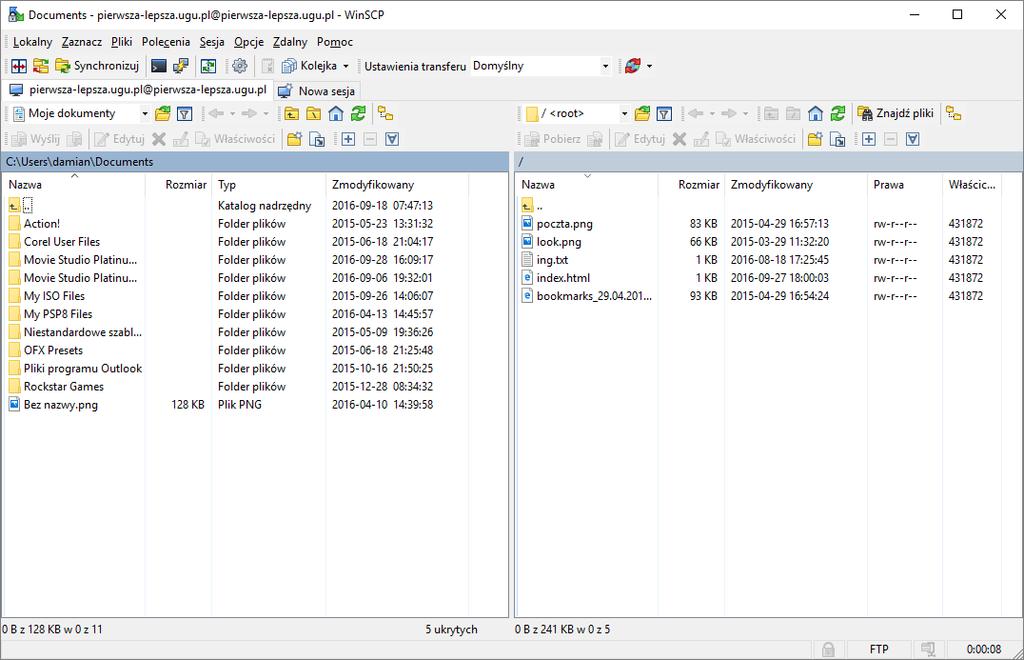This screenshot has height=660, width=1024.
Task: Click the keep remote directory up to date icon
Action: click(x=208, y=66)
